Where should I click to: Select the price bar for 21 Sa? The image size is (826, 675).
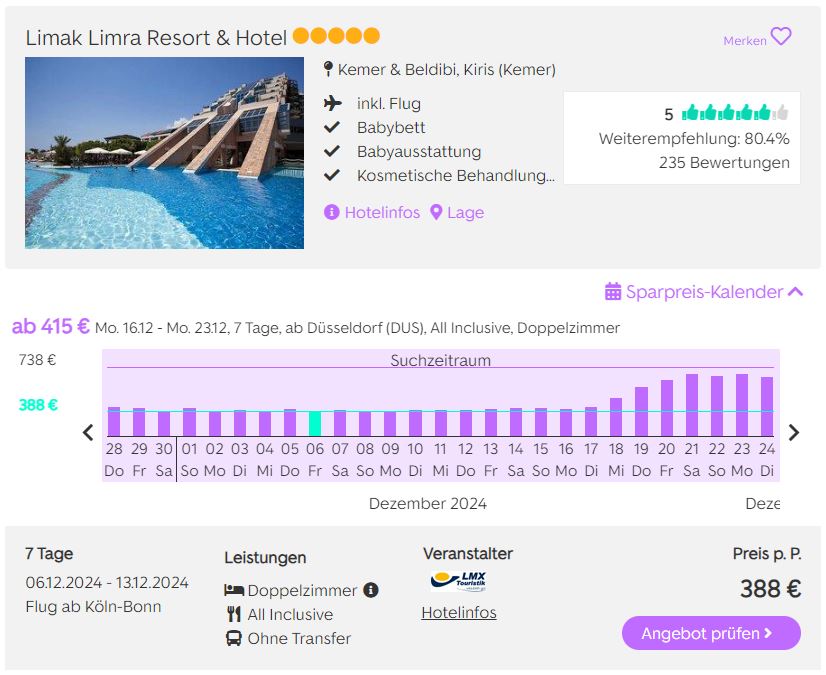692,405
